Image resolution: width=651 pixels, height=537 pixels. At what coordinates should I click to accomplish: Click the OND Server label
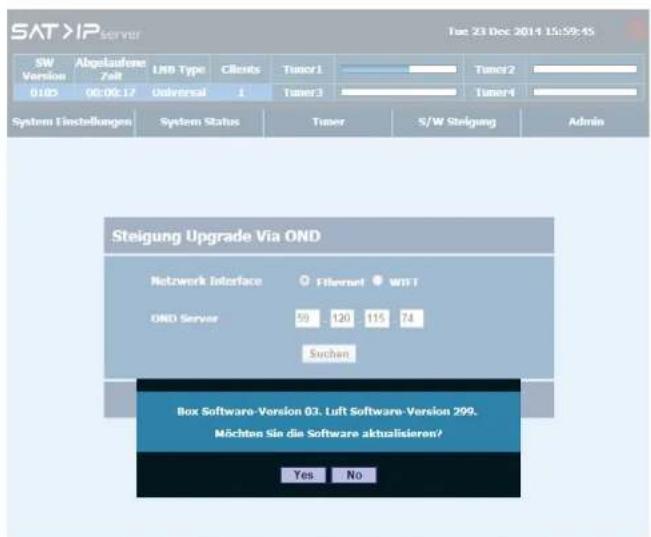pos(184,319)
